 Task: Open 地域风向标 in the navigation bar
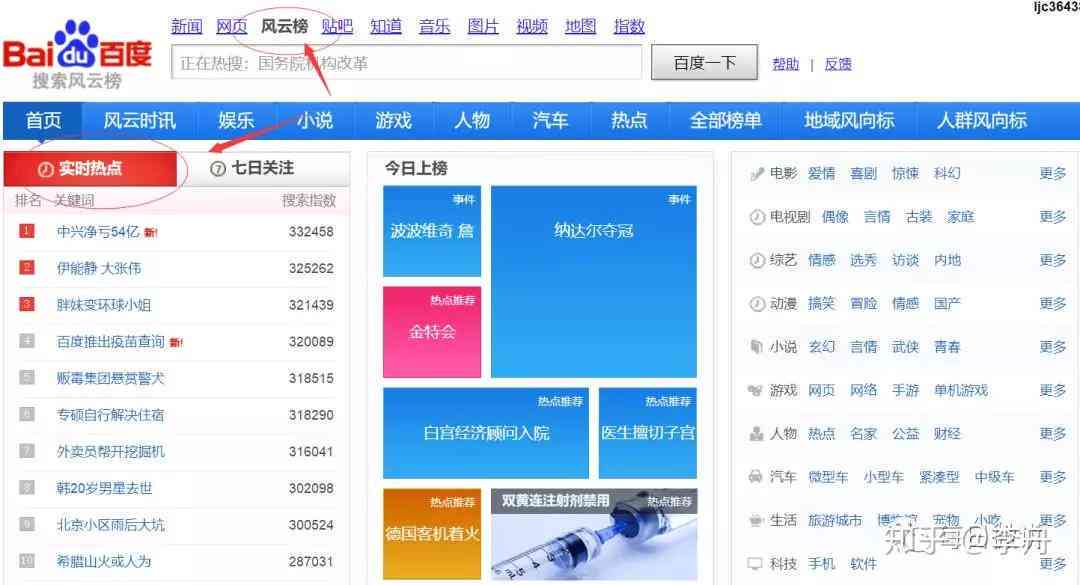point(849,121)
